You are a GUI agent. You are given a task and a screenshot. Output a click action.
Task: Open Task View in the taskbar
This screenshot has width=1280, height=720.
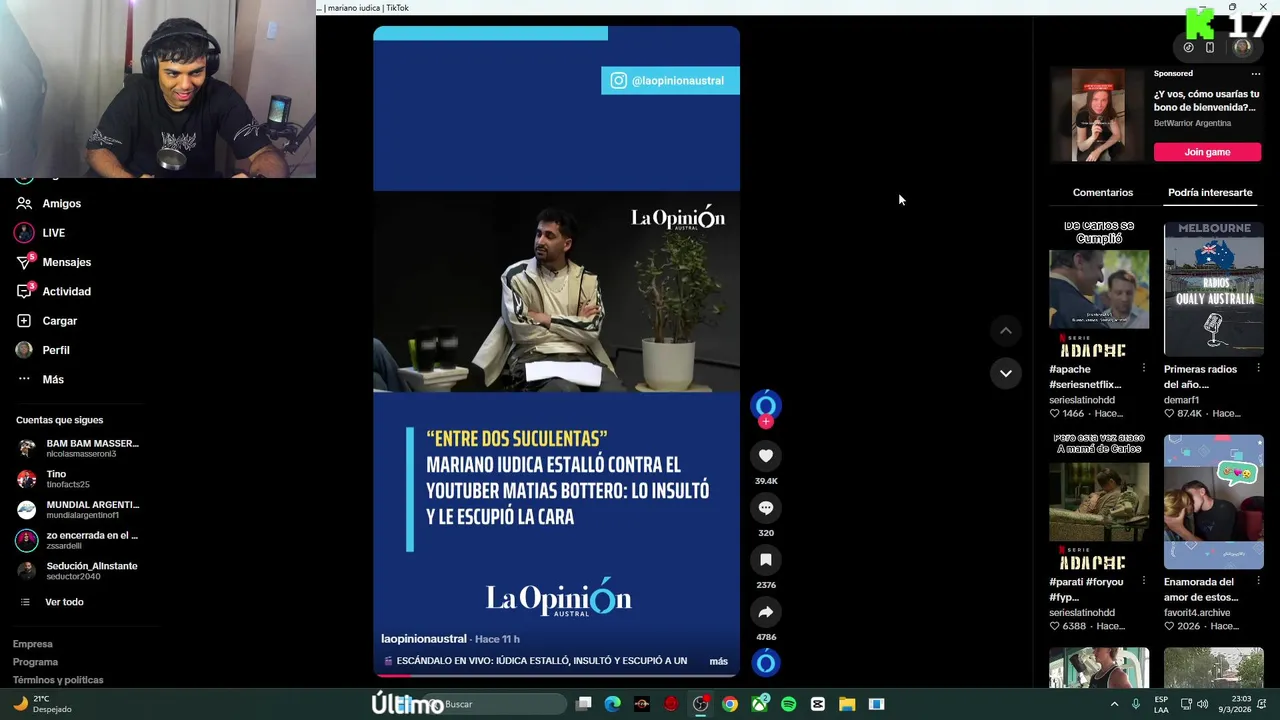pyautogui.click(x=584, y=704)
